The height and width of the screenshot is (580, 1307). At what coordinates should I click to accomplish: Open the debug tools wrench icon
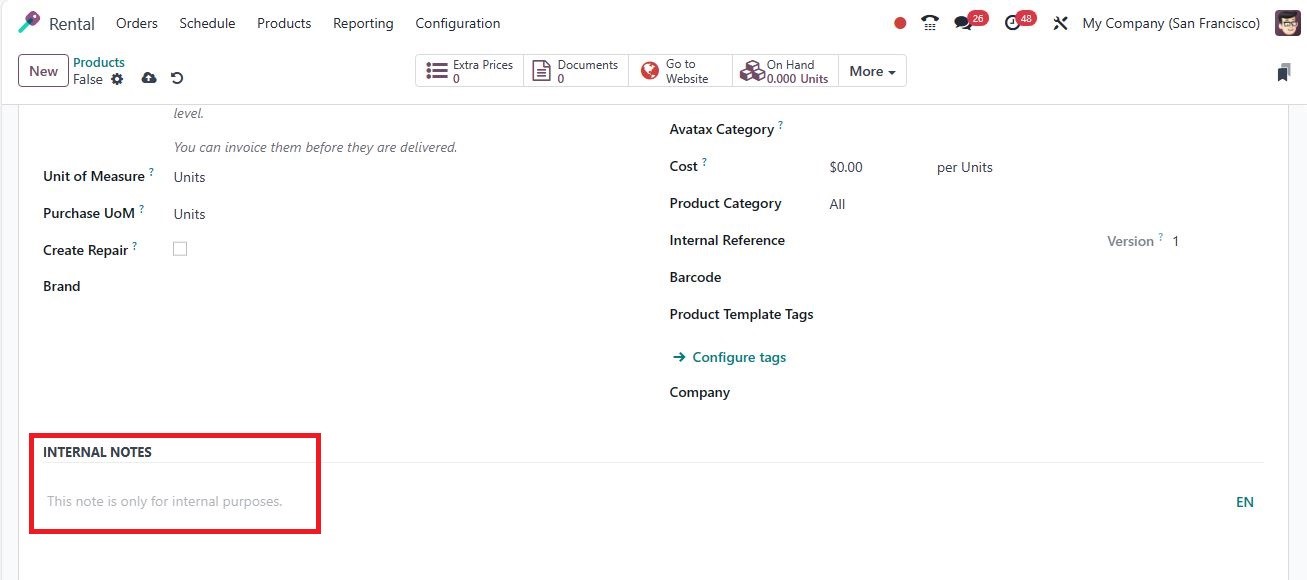[x=1060, y=23]
